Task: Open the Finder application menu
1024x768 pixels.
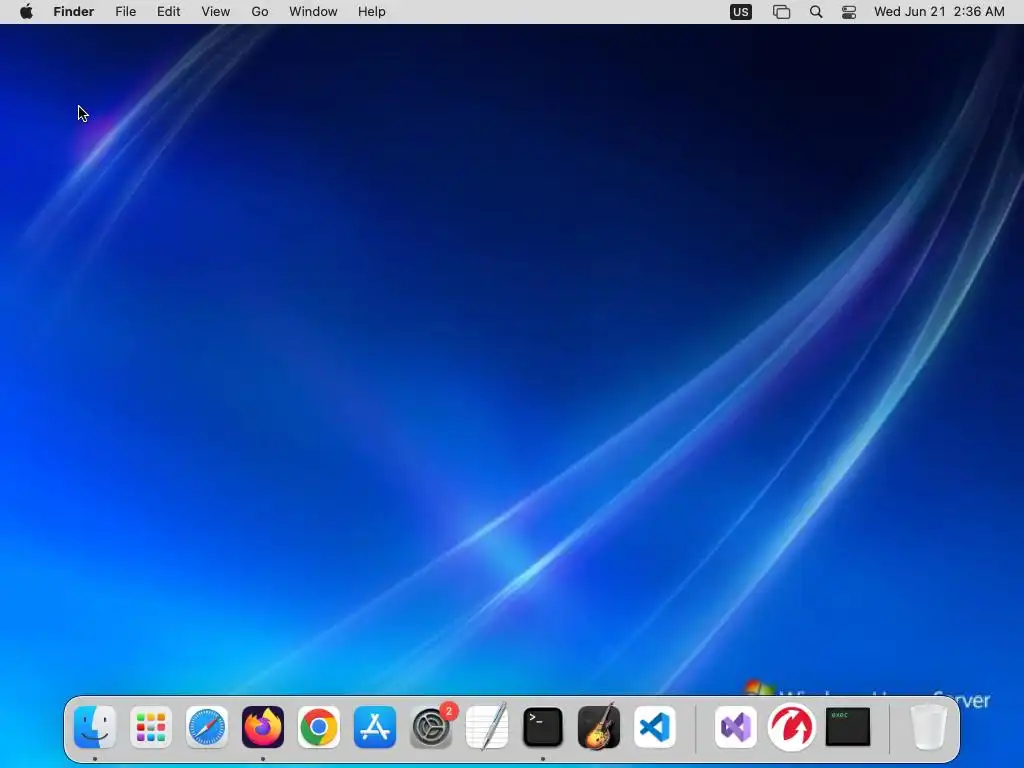Action: (x=74, y=12)
